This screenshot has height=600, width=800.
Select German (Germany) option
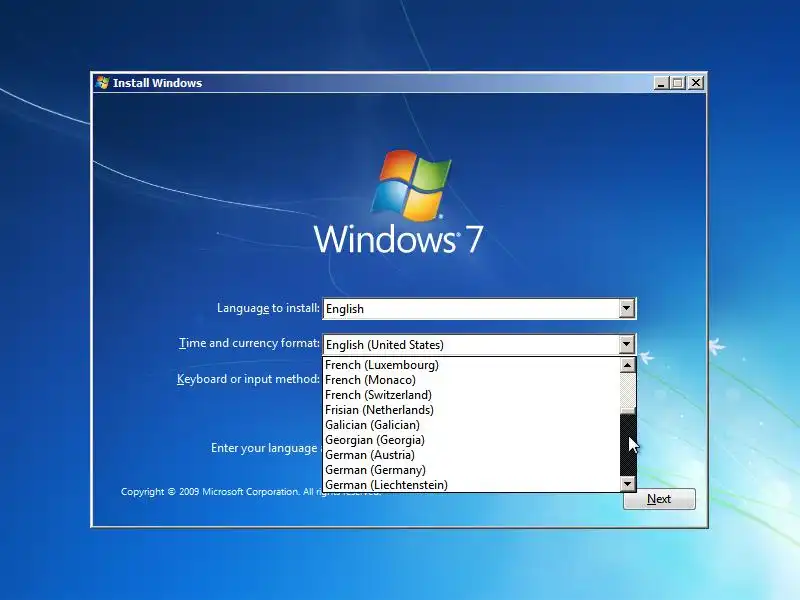click(471, 470)
